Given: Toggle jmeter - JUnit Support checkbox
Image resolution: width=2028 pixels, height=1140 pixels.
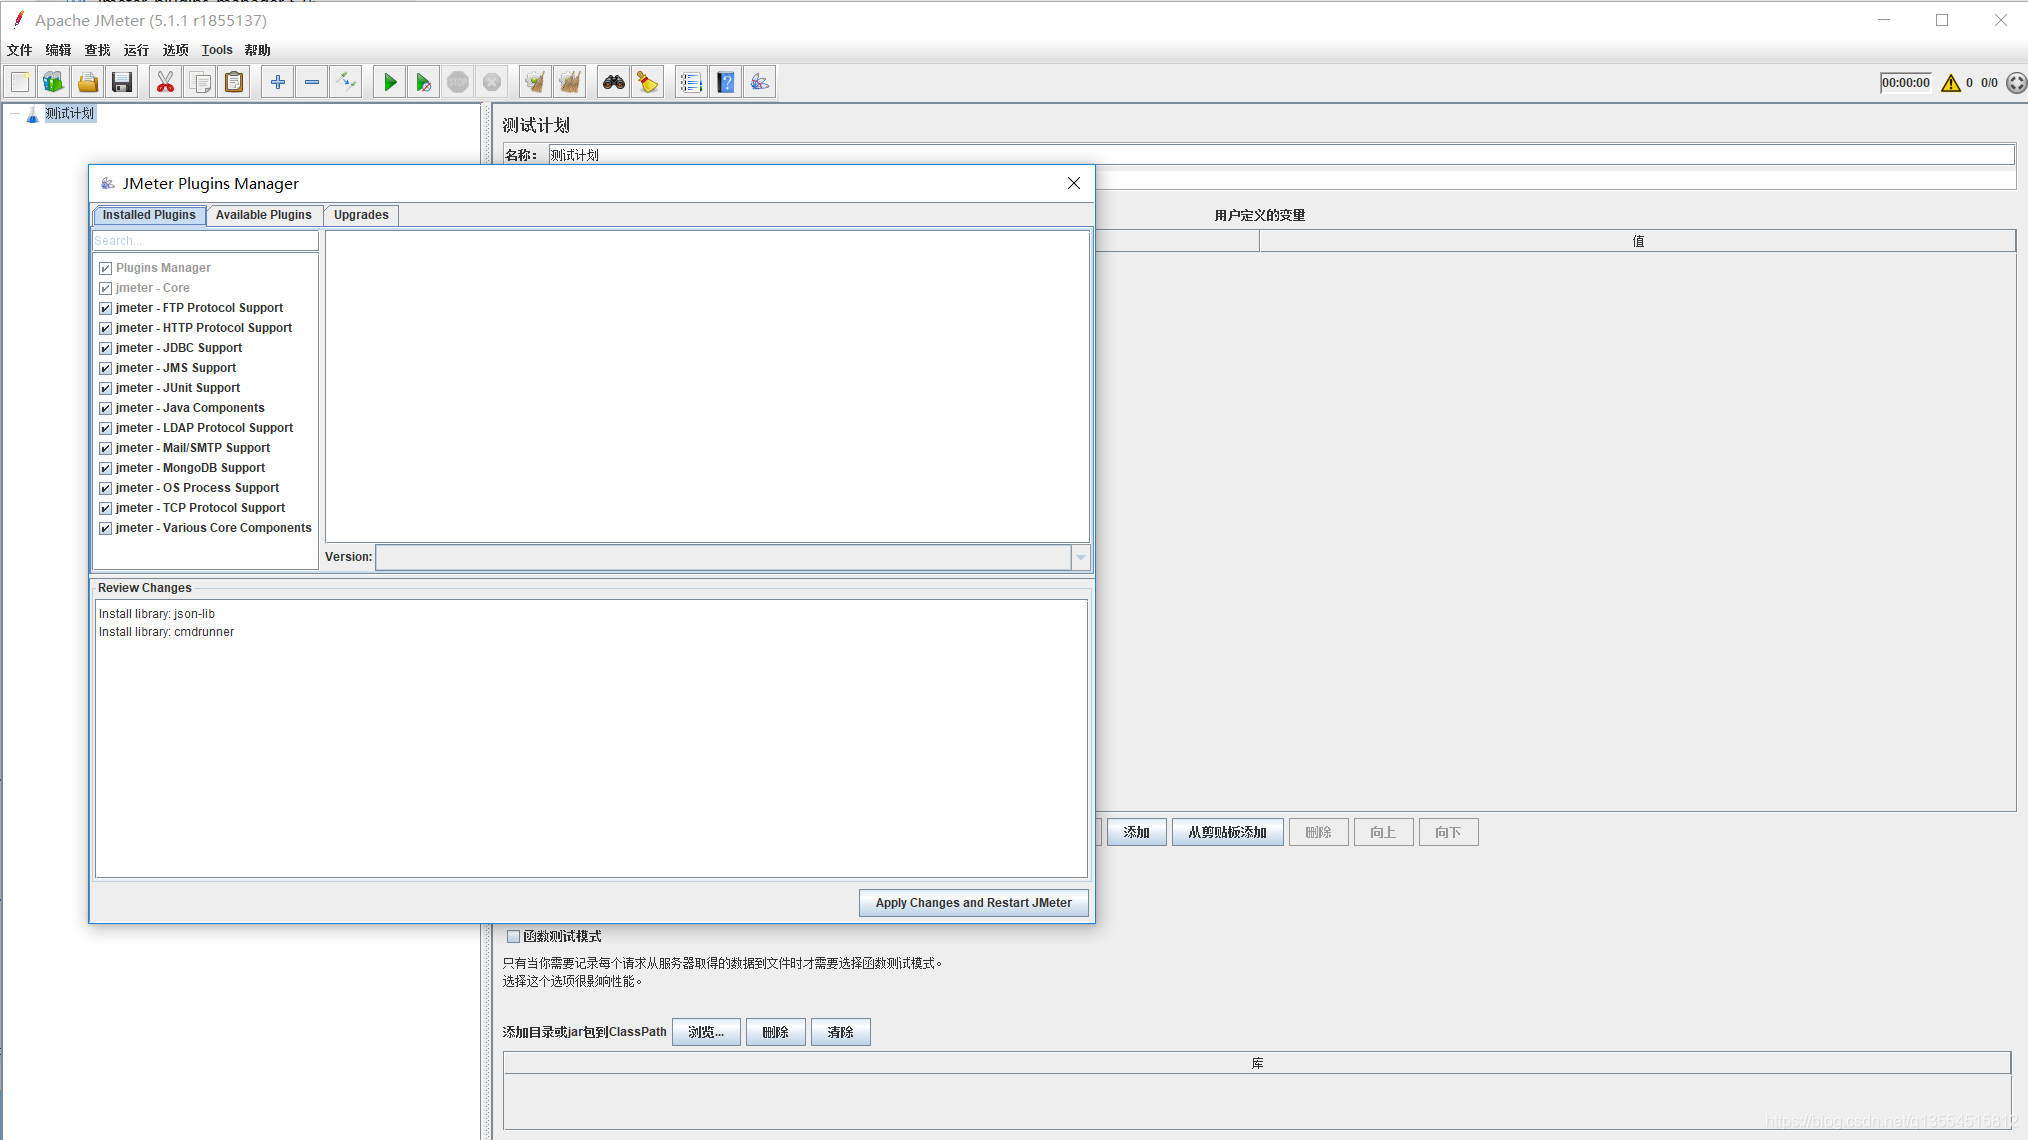Looking at the screenshot, I should [105, 388].
